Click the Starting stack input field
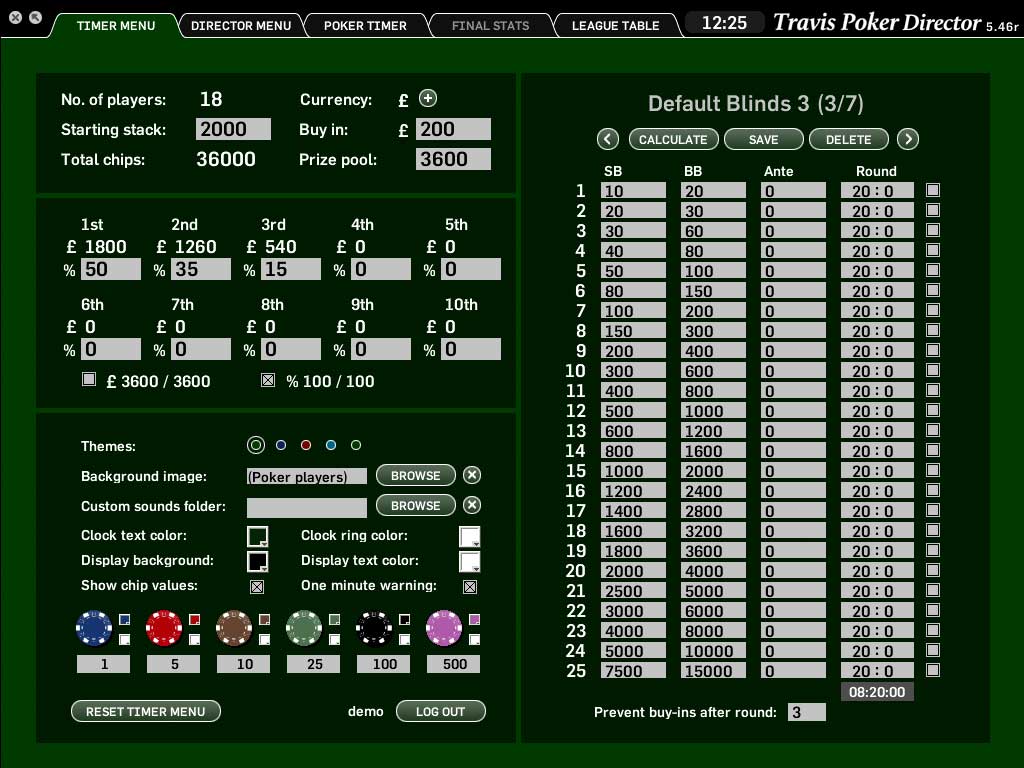1024x768 pixels. (x=234, y=129)
